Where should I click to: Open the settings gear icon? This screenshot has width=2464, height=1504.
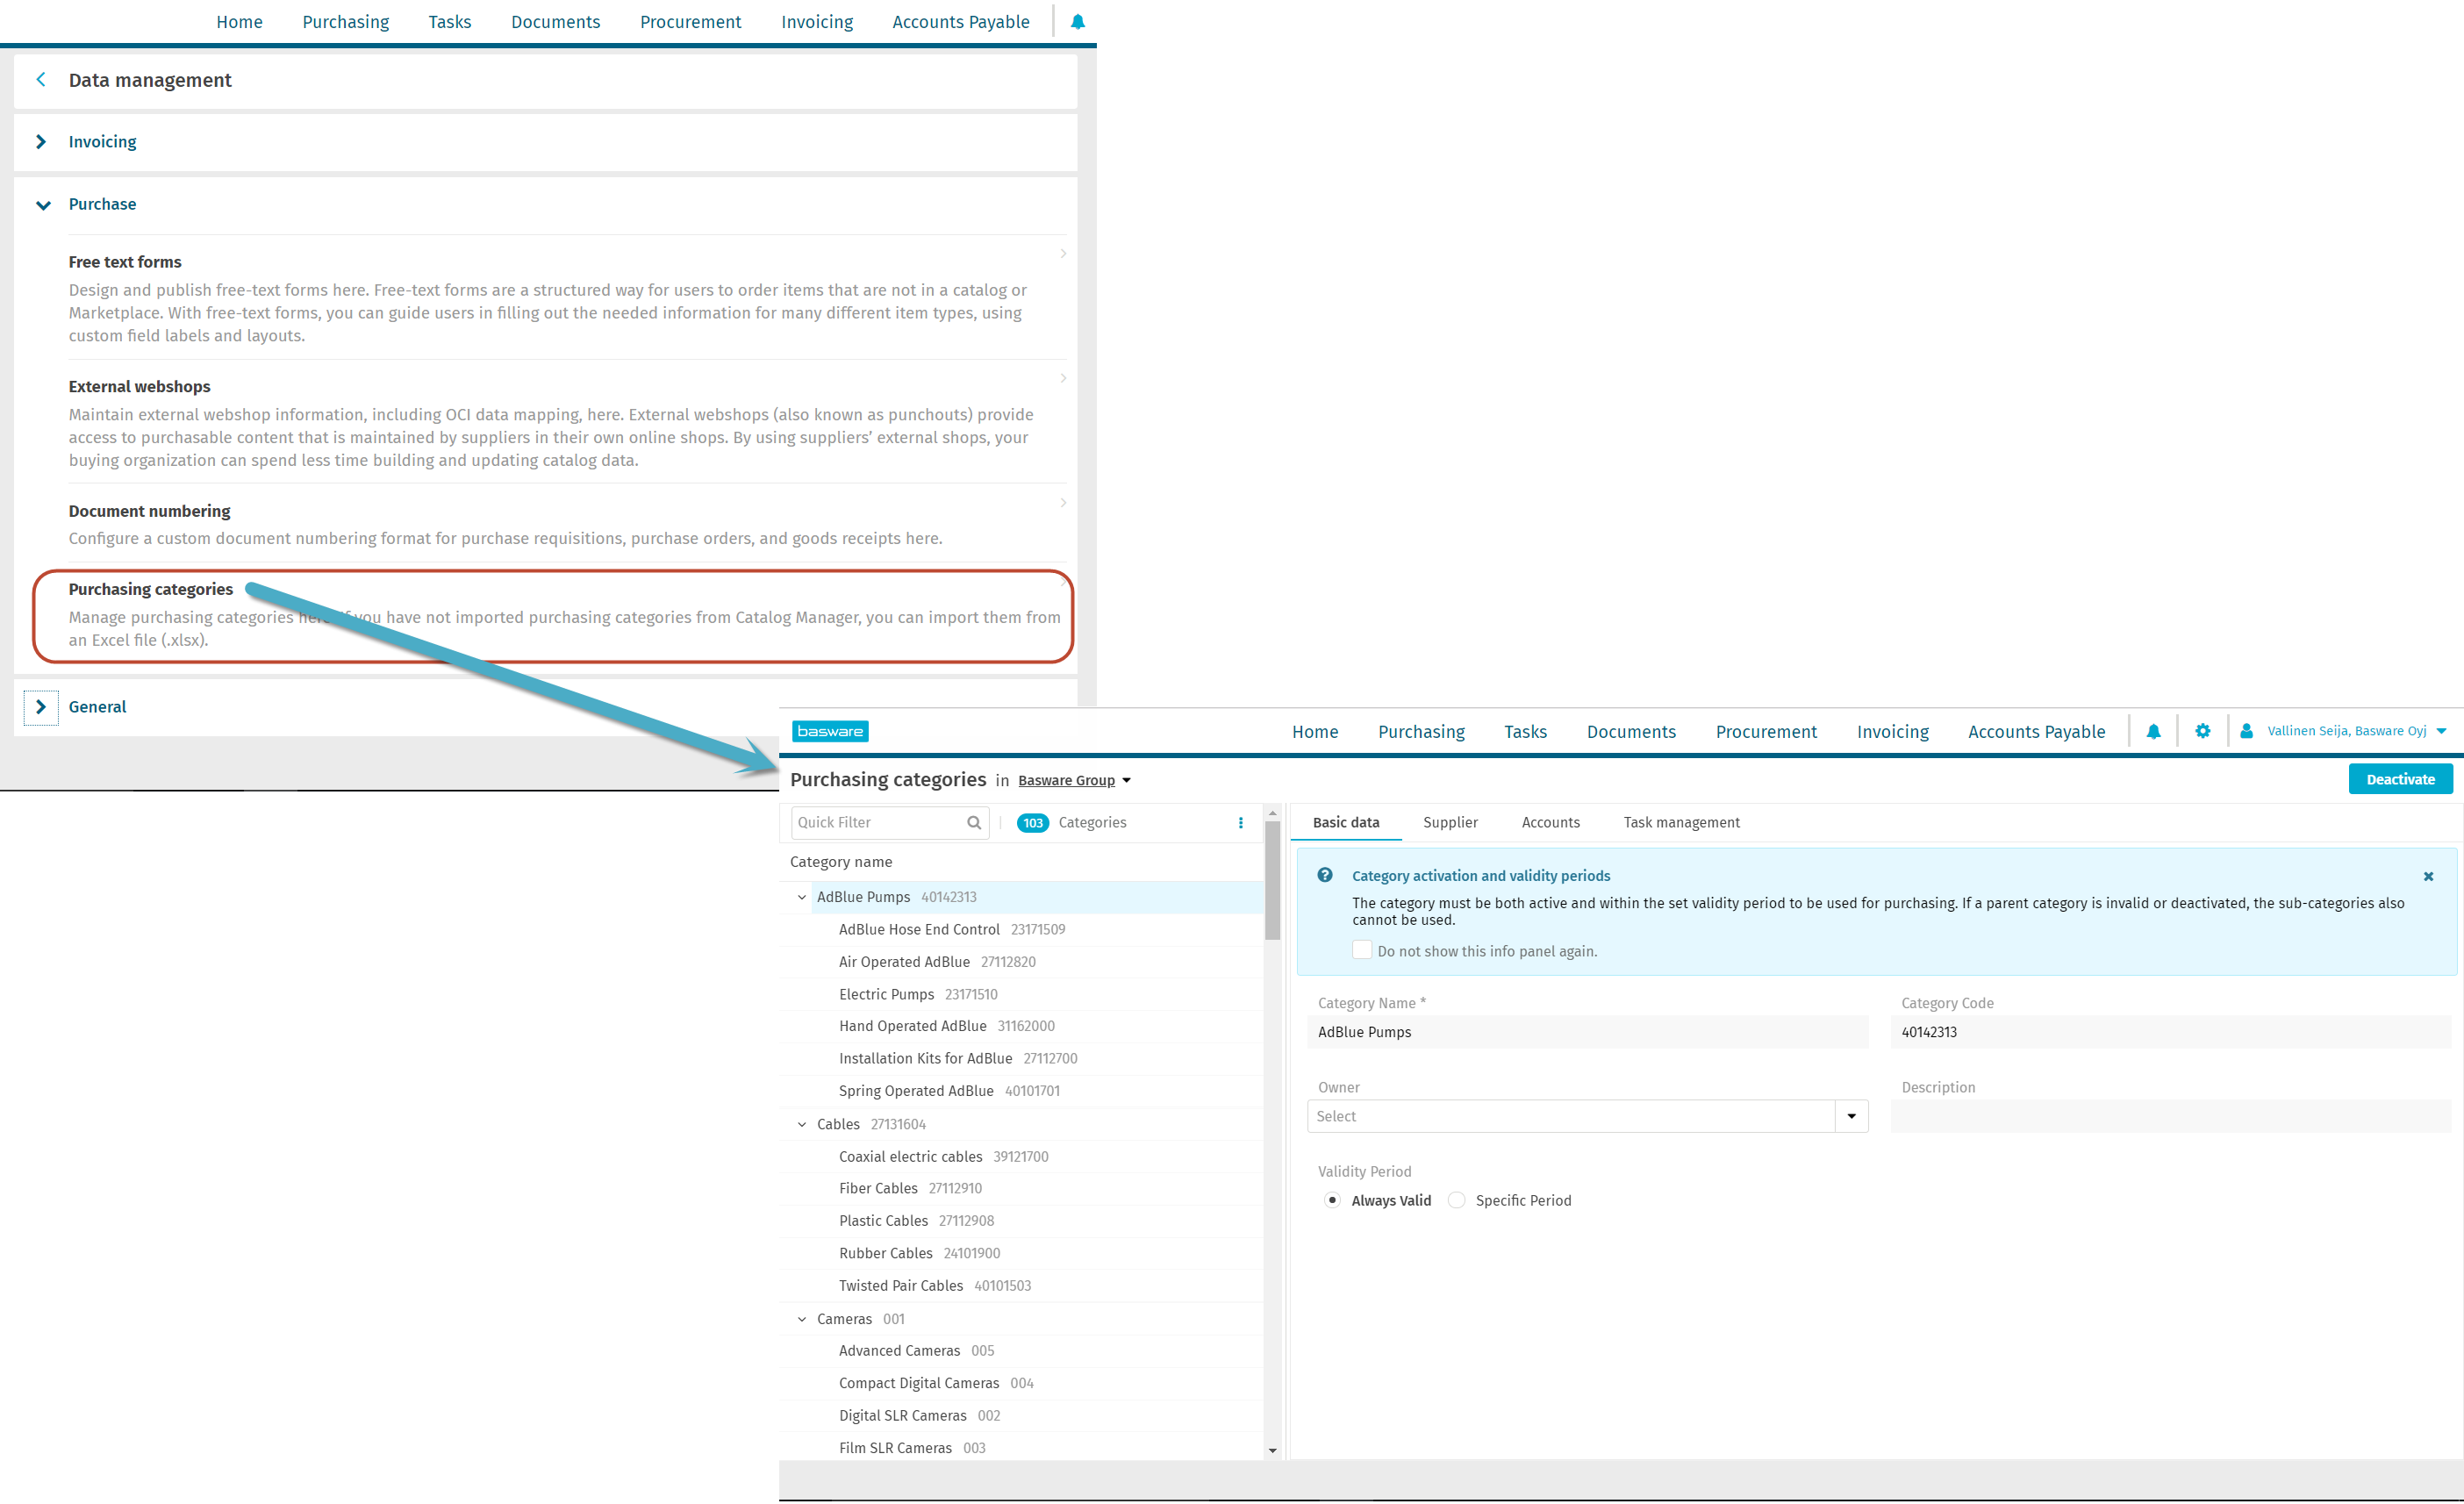[2202, 731]
